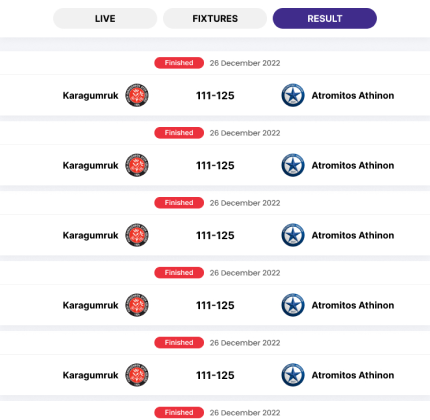The width and height of the screenshot is (430, 420).
Task: Open the second match score 111-125
Action: (215, 166)
